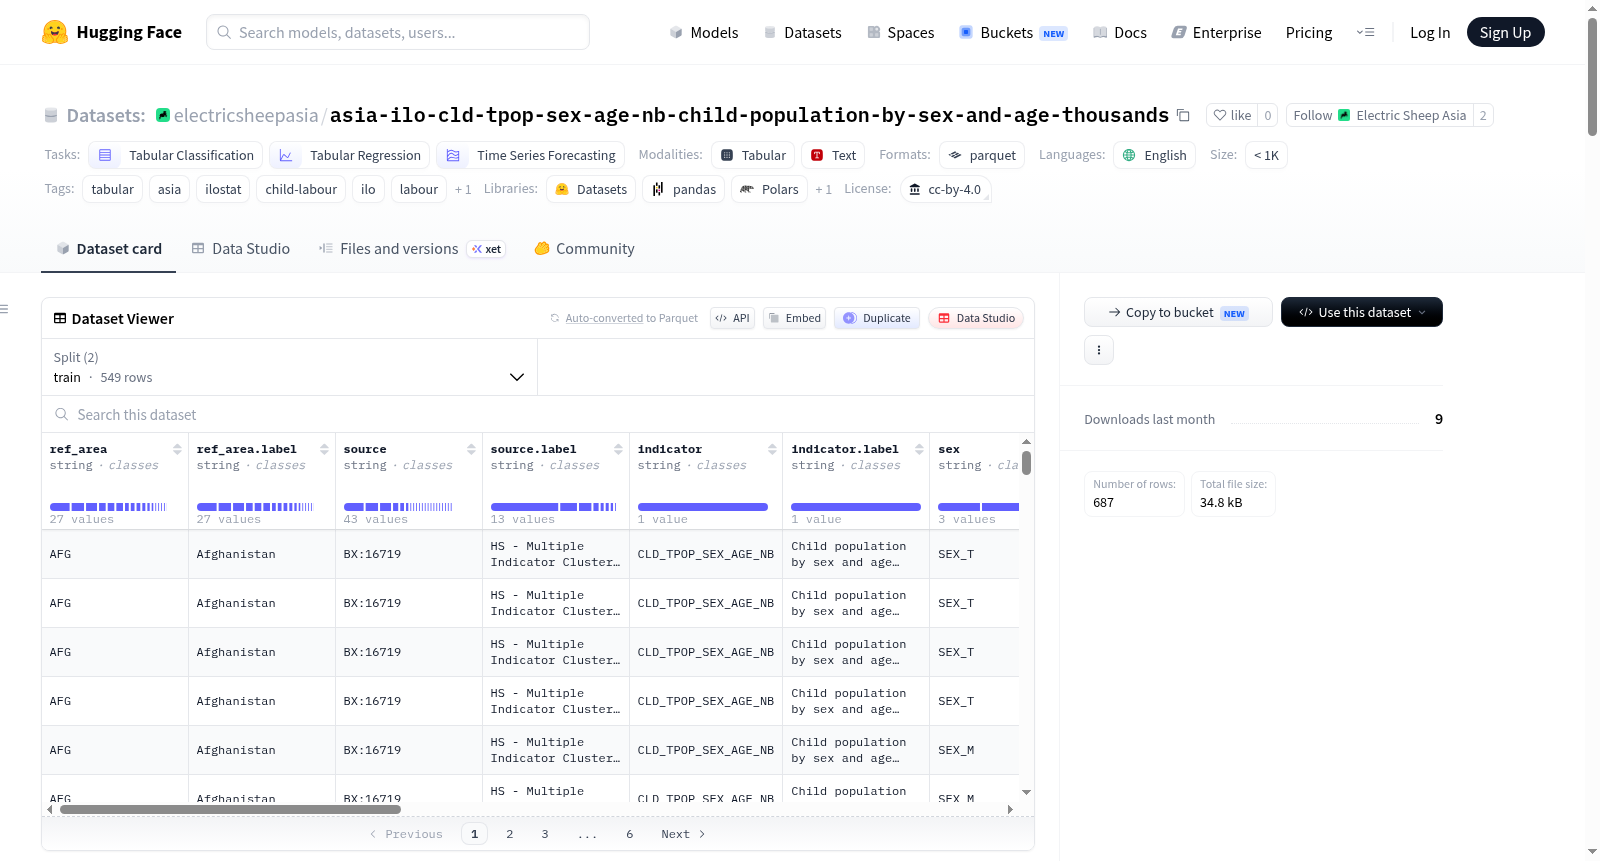Click the Hugging Face logo icon
Image resolution: width=1600 pixels, height=861 pixels.
click(55, 32)
